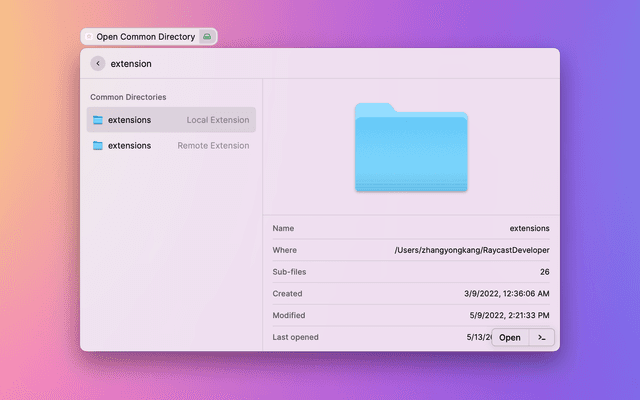Select the extensions name in second list row
This screenshot has width=640, height=400.
click(x=130, y=145)
